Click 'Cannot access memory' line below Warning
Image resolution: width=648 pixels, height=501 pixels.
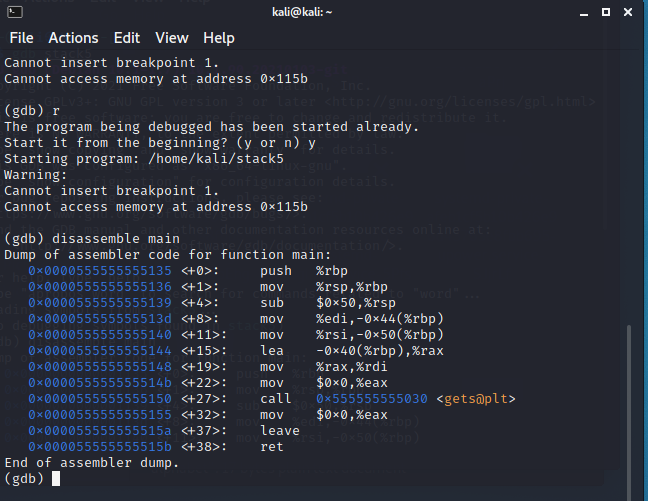click(x=156, y=207)
